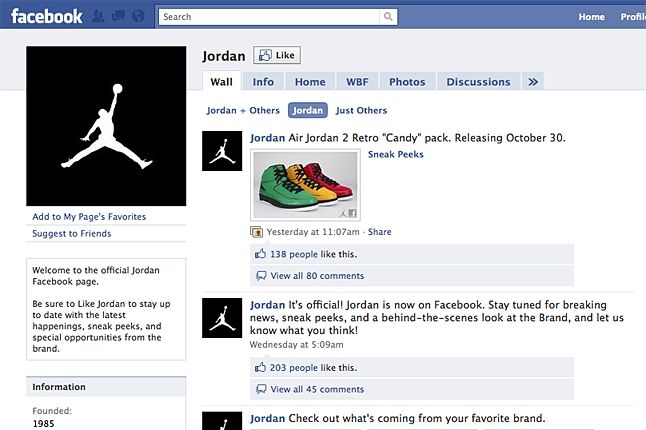View the 138 people who like this
The image size is (646, 430).
pyautogui.click(x=294, y=254)
